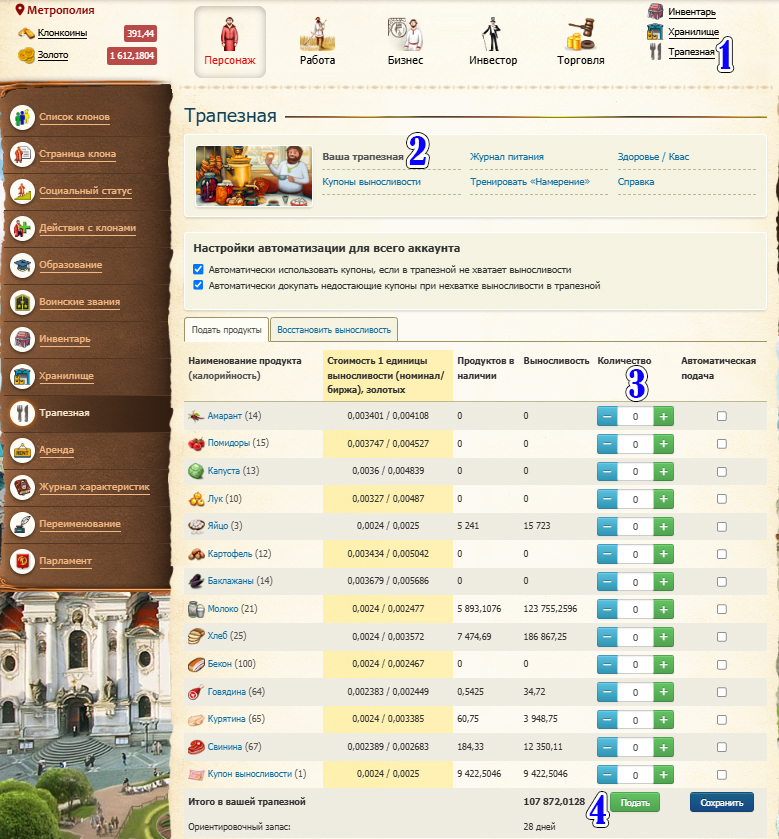Viewport: 779px width, 839px height.
Task: Click the Бизнес navigation icon
Action: (405, 33)
